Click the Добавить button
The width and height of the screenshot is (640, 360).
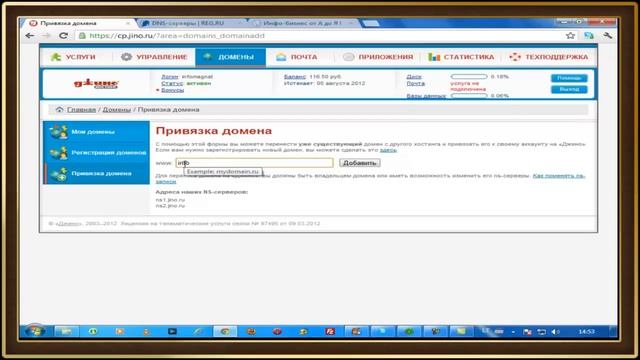360,163
